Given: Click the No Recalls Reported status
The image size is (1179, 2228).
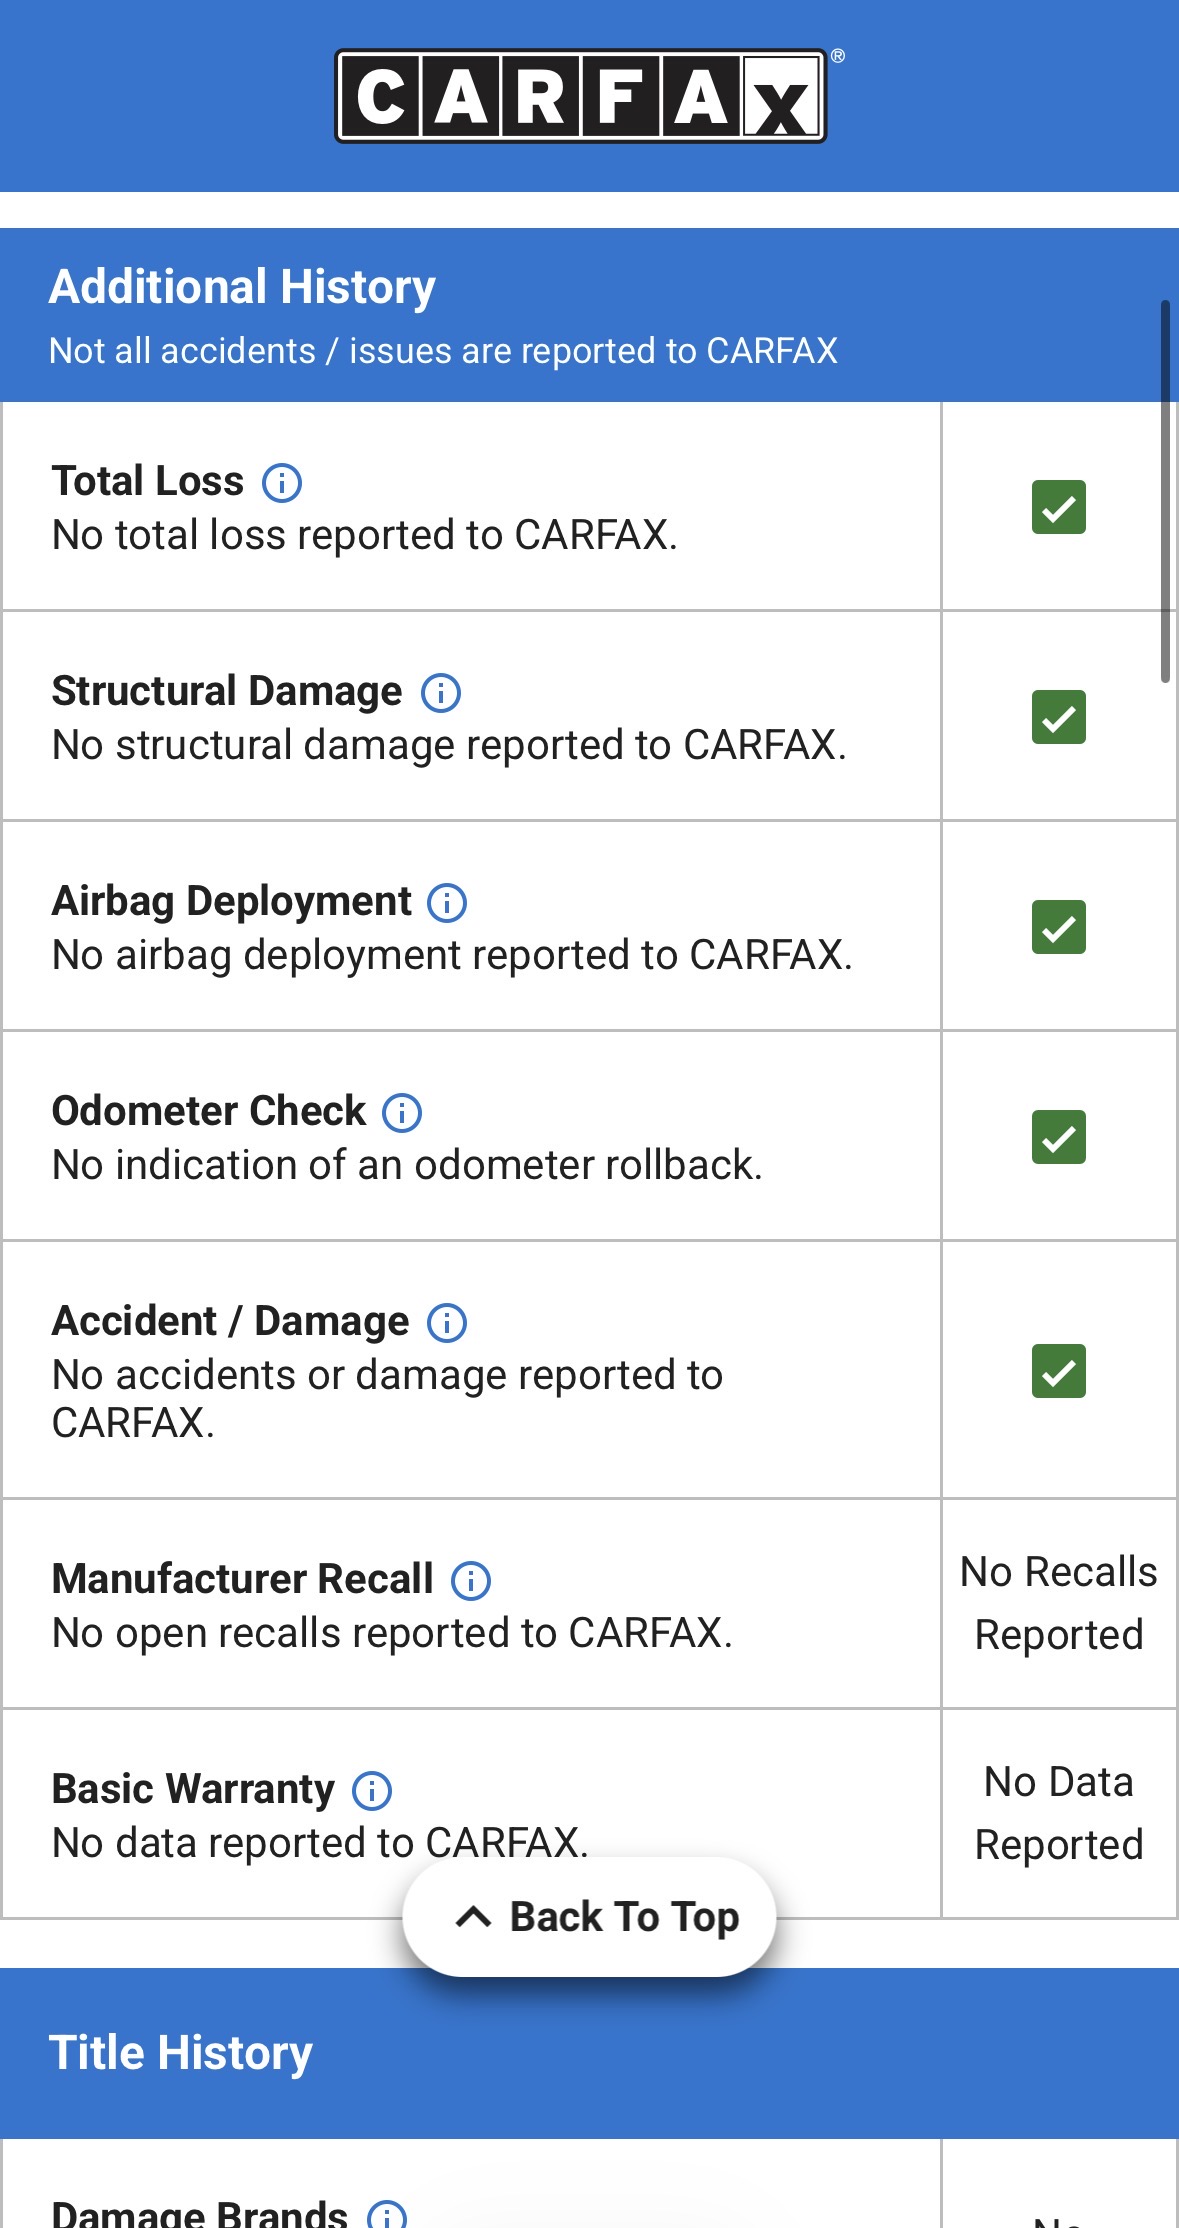Looking at the screenshot, I should [x=1058, y=1603].
